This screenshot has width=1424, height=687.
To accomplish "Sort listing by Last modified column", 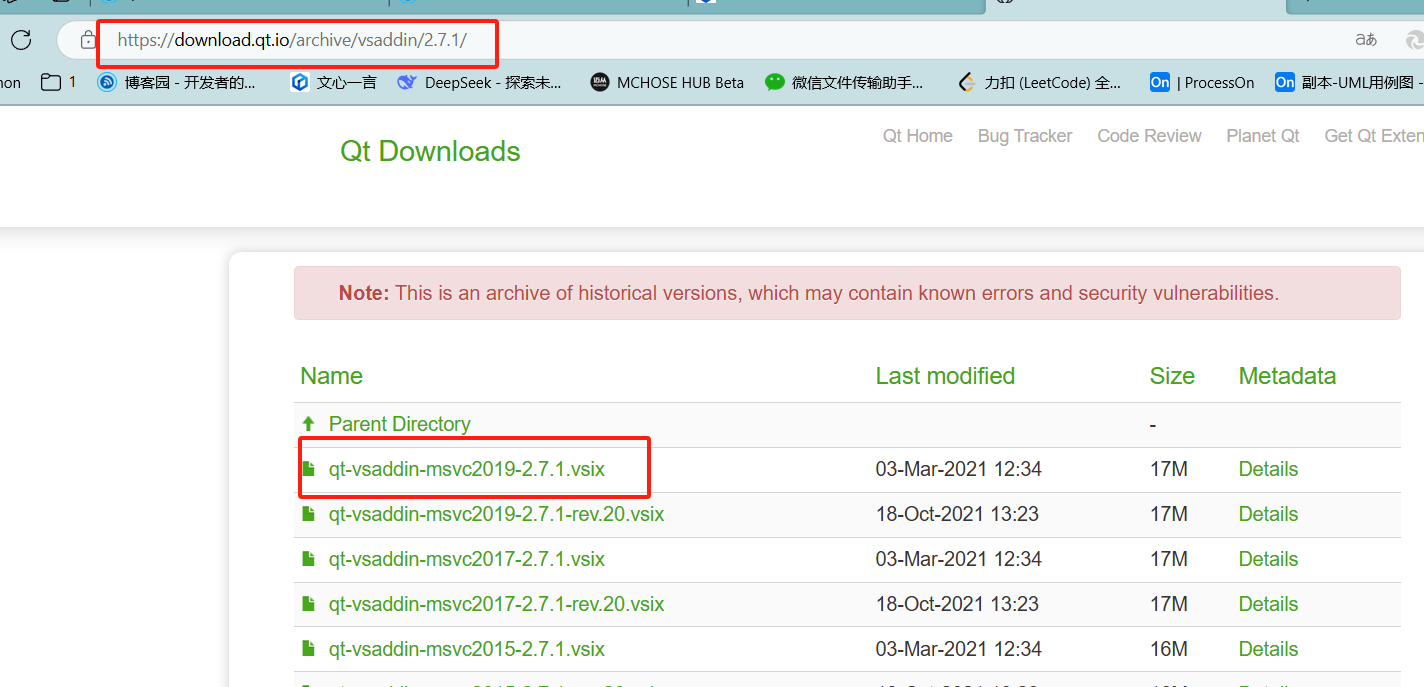I will click(945, 376).
